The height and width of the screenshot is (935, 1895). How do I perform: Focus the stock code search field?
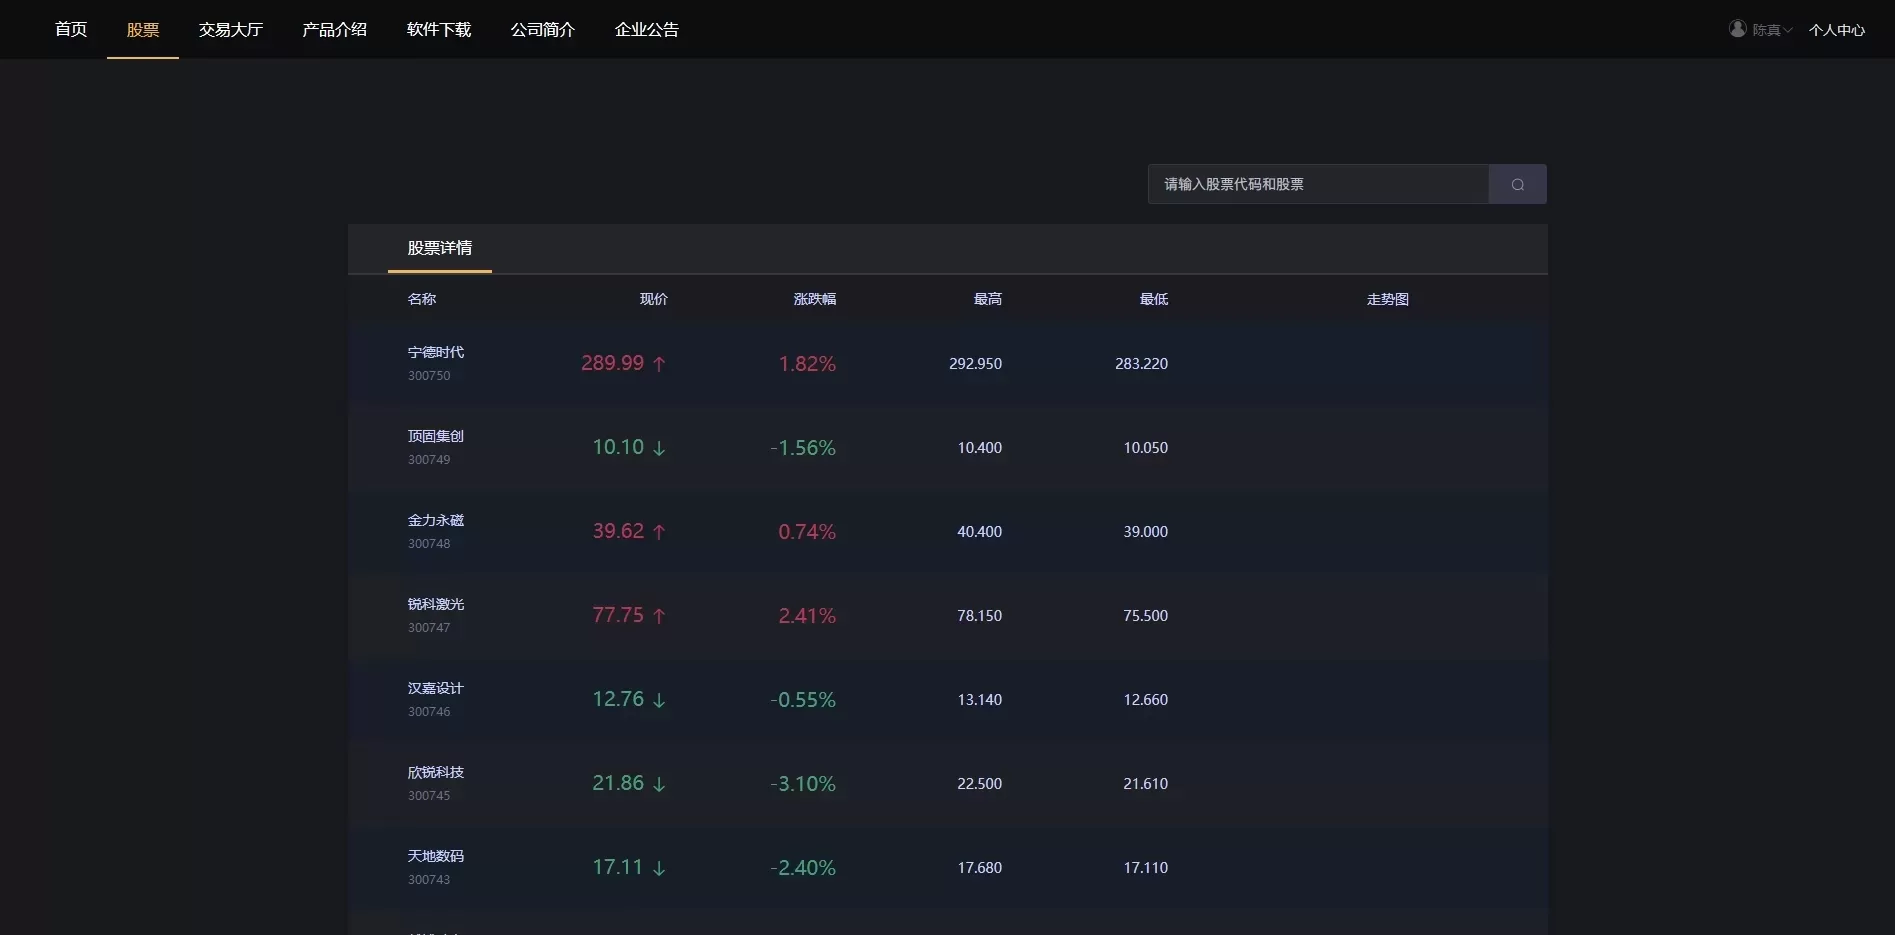coord(1318,184)
